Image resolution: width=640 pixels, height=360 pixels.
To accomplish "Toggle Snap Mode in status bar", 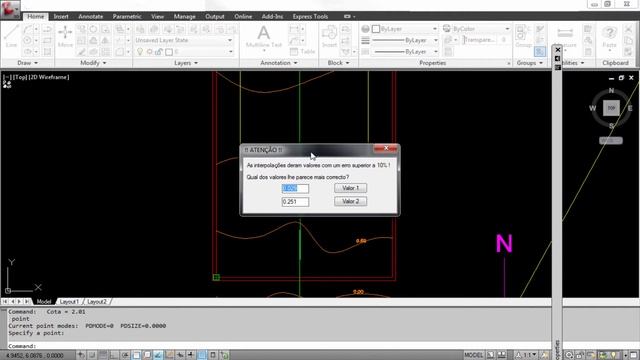I will click(92, 355).
